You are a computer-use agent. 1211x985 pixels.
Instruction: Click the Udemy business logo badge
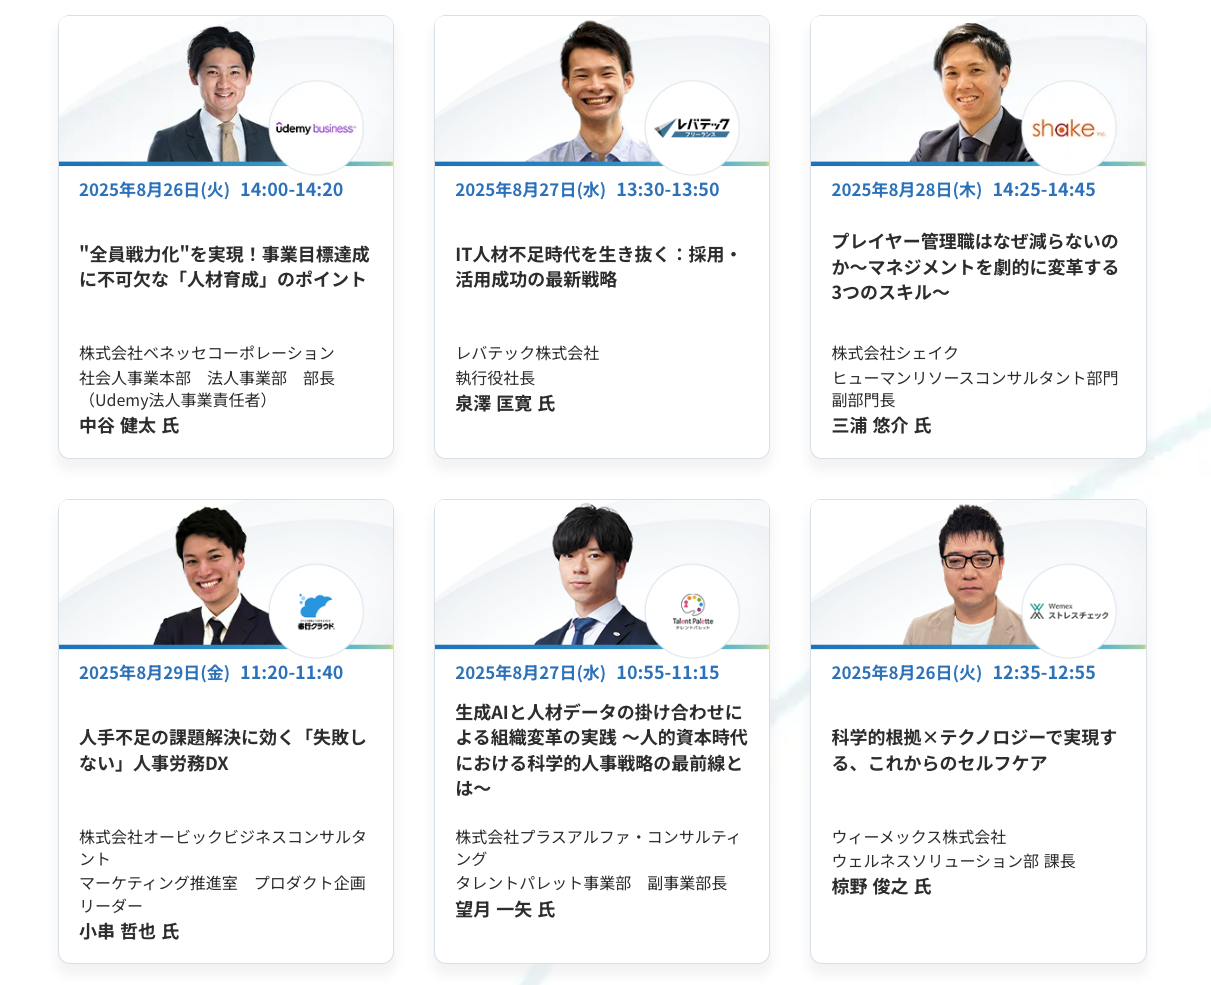click(316, 128)
